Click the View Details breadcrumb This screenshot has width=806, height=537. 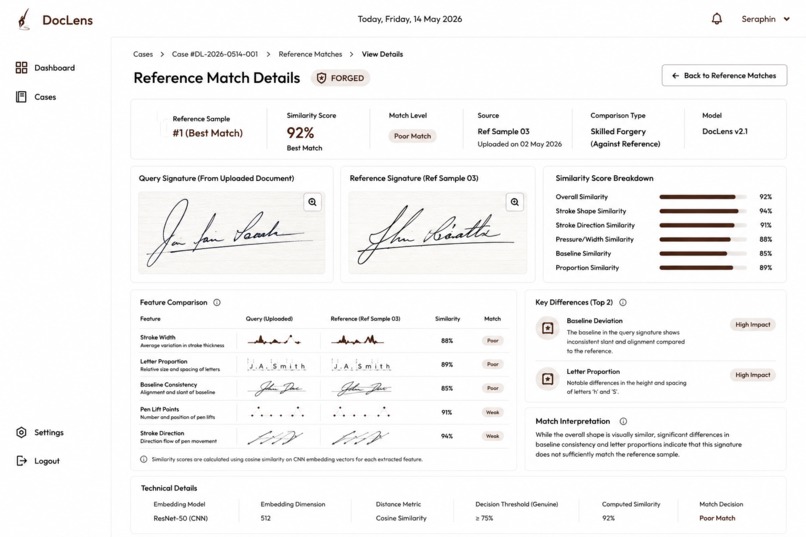click(382, 54)
